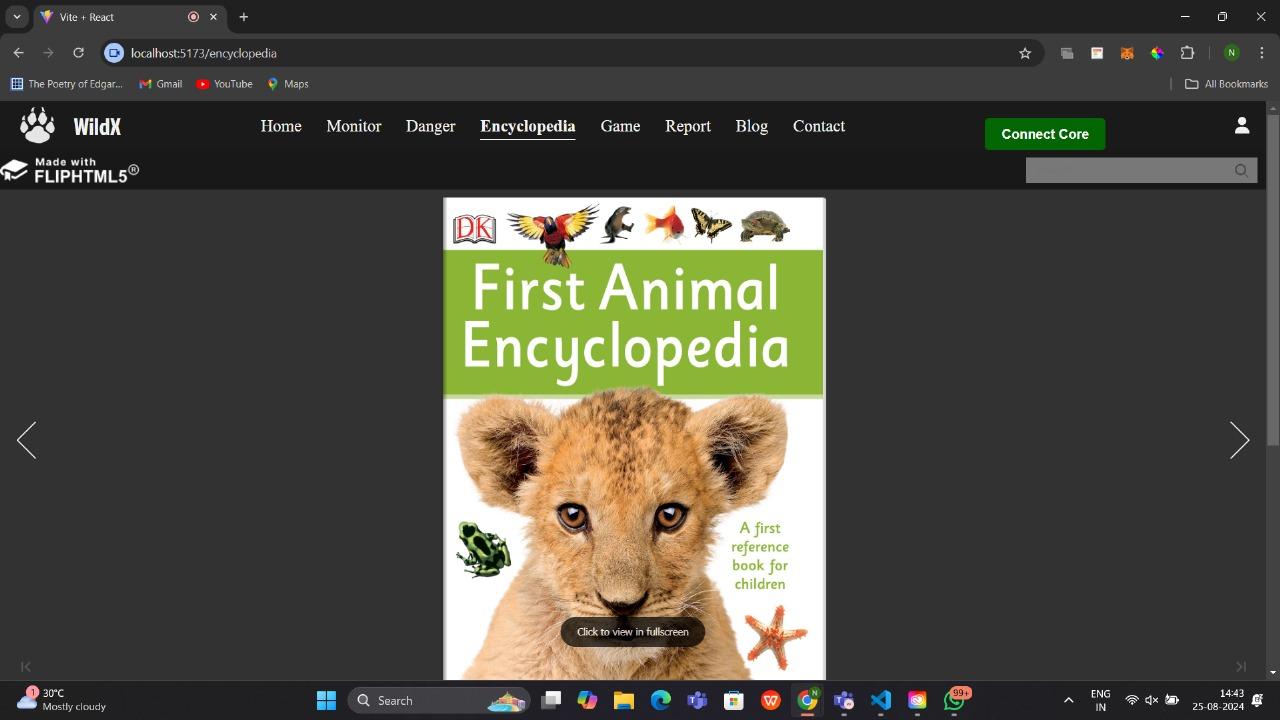Open the Monitor nav link
The image size is (1280, 720).
(x=354, y=126)
